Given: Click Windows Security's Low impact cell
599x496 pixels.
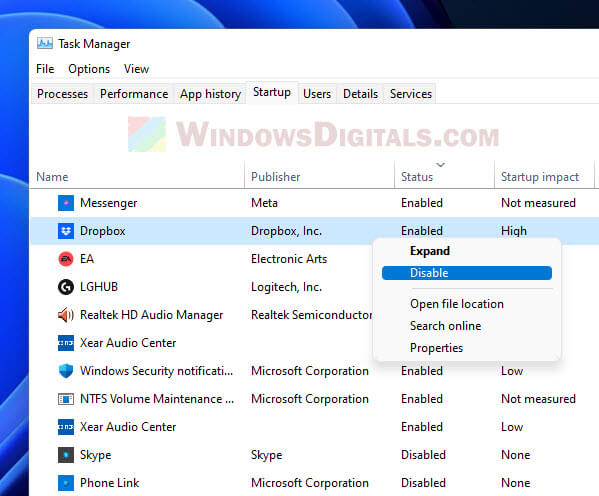Looking at the screenshot, I should click(512, 371).
